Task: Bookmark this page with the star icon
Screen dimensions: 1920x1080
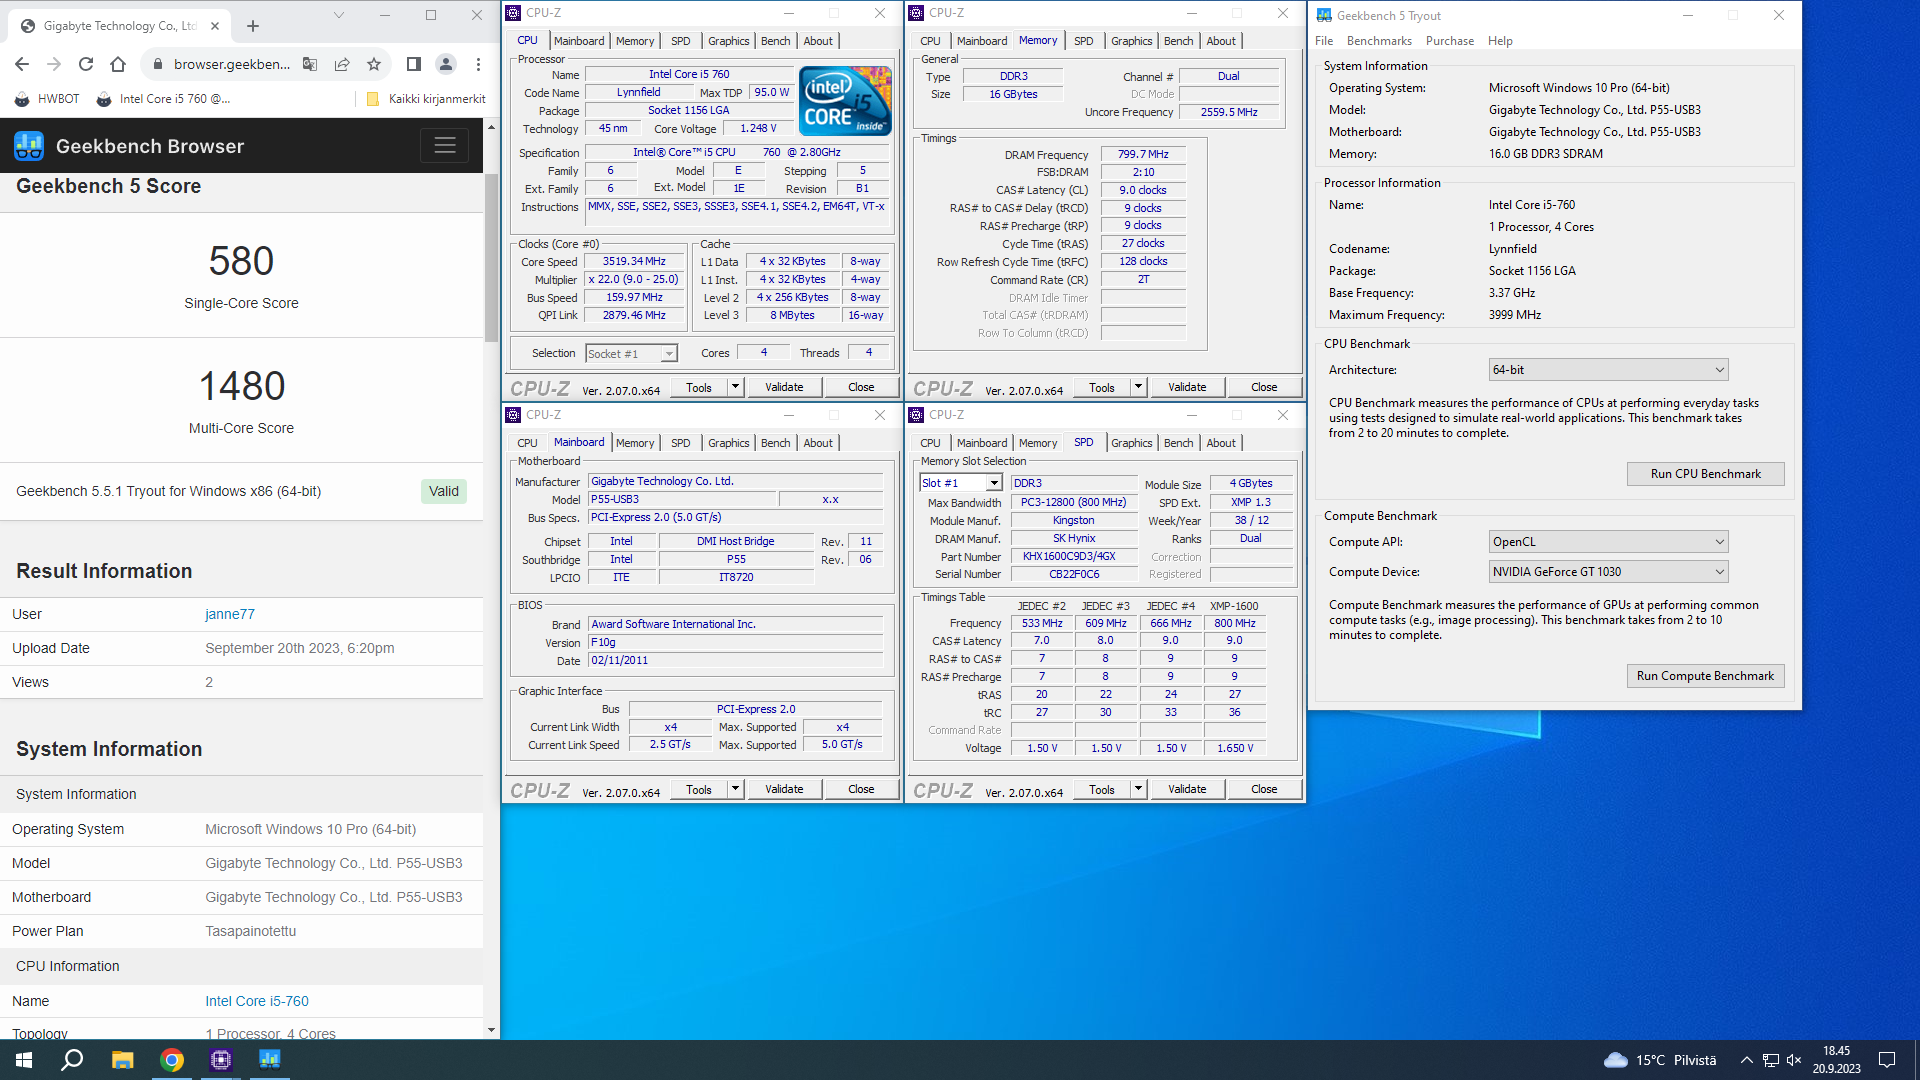Action: pos(374,64)
